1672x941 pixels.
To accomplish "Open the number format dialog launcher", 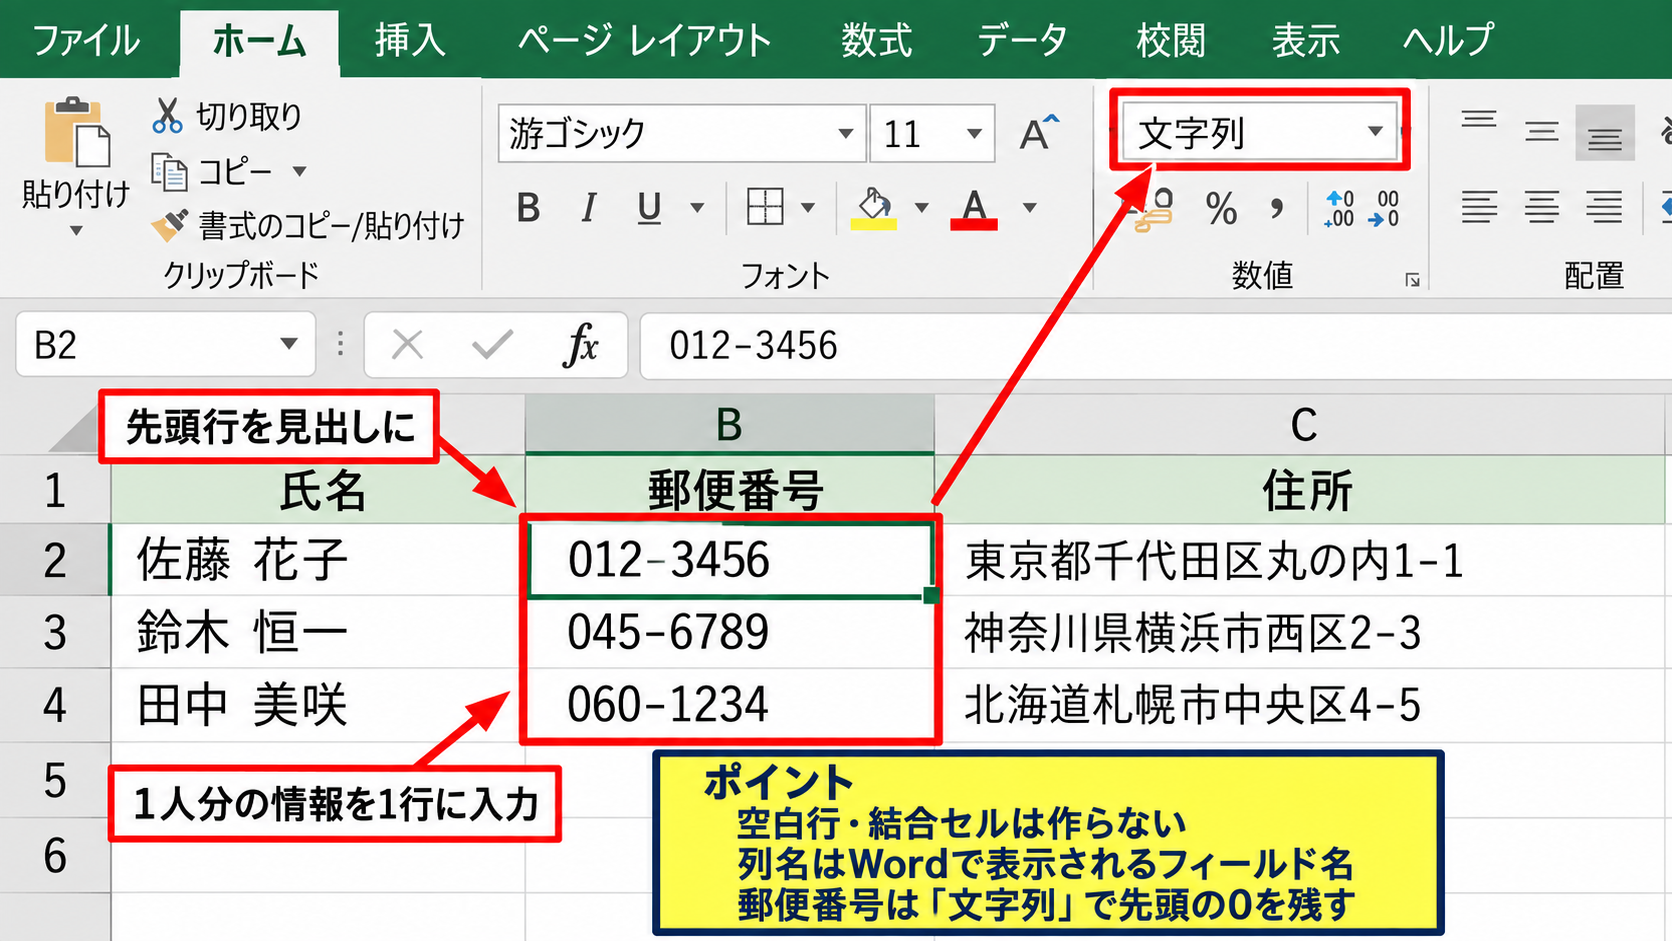I will 1412,280.
